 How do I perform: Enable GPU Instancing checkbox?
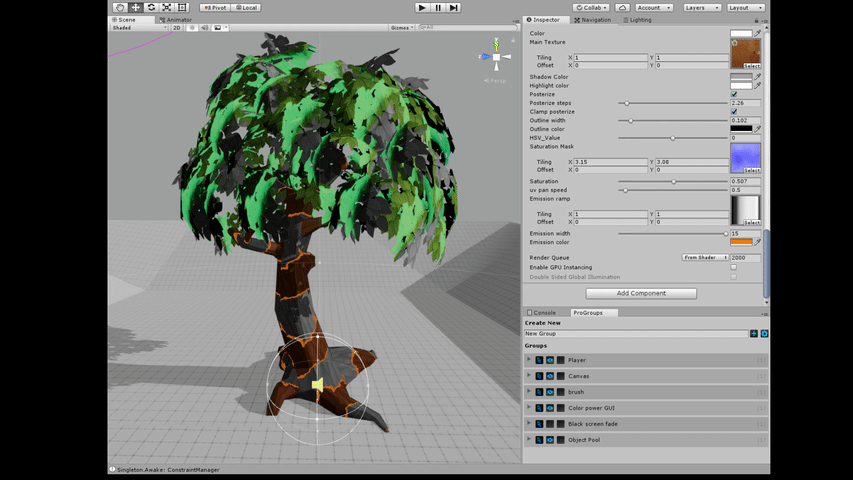(734, 267)
